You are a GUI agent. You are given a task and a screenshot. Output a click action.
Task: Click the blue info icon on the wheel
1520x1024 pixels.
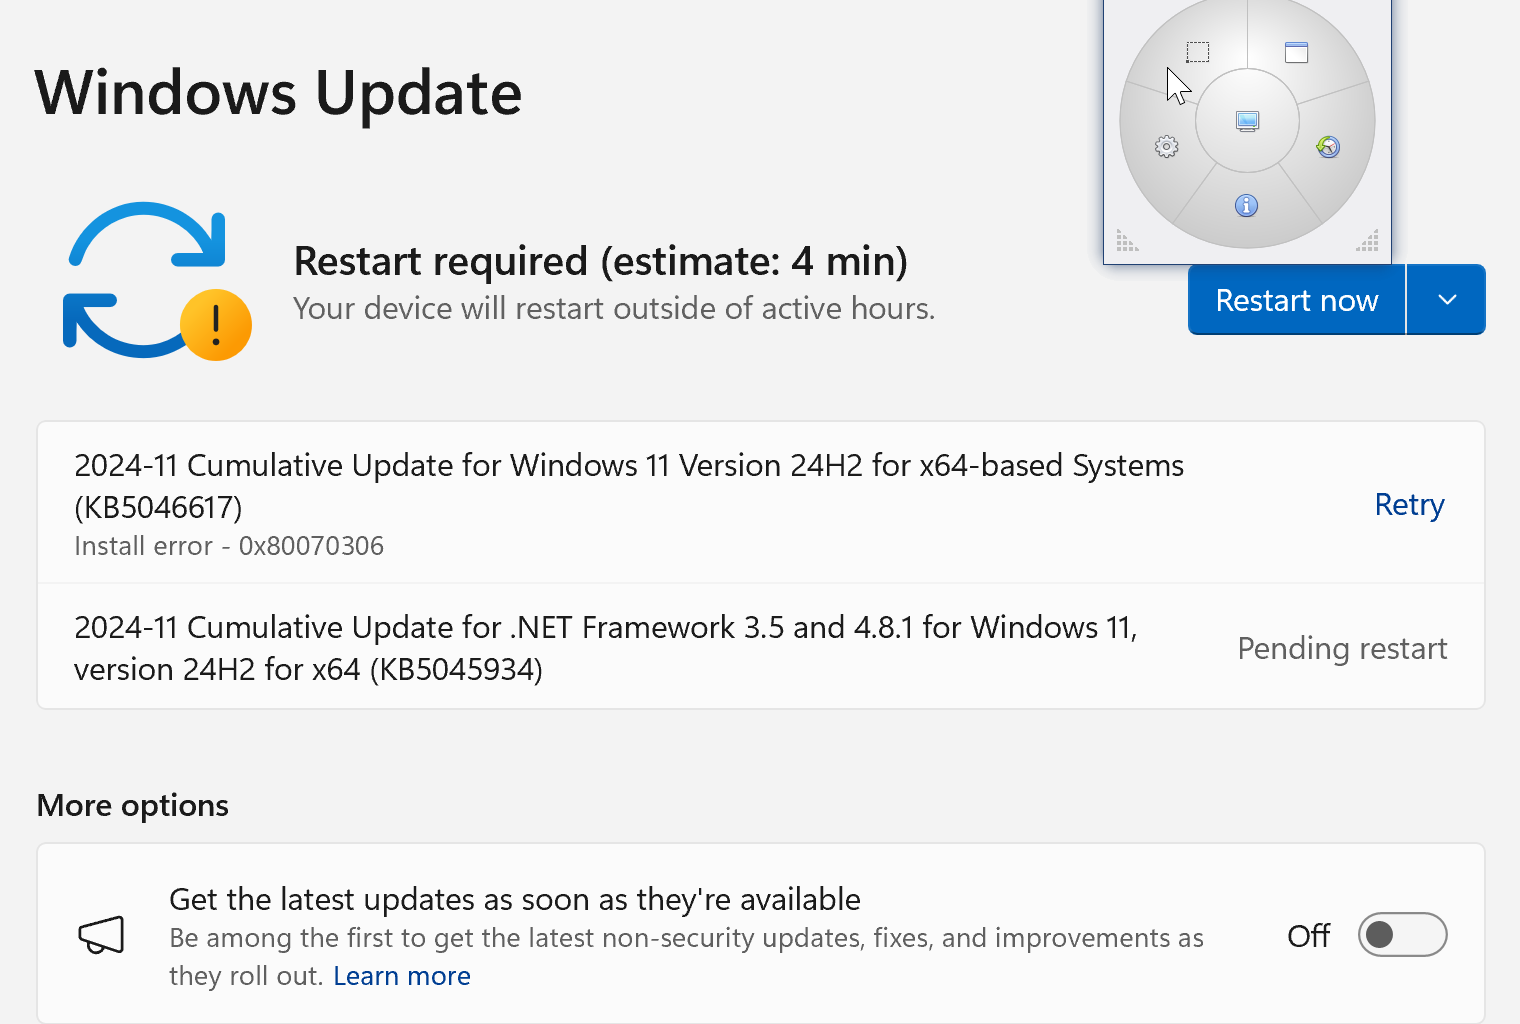tap(1246, 206)
